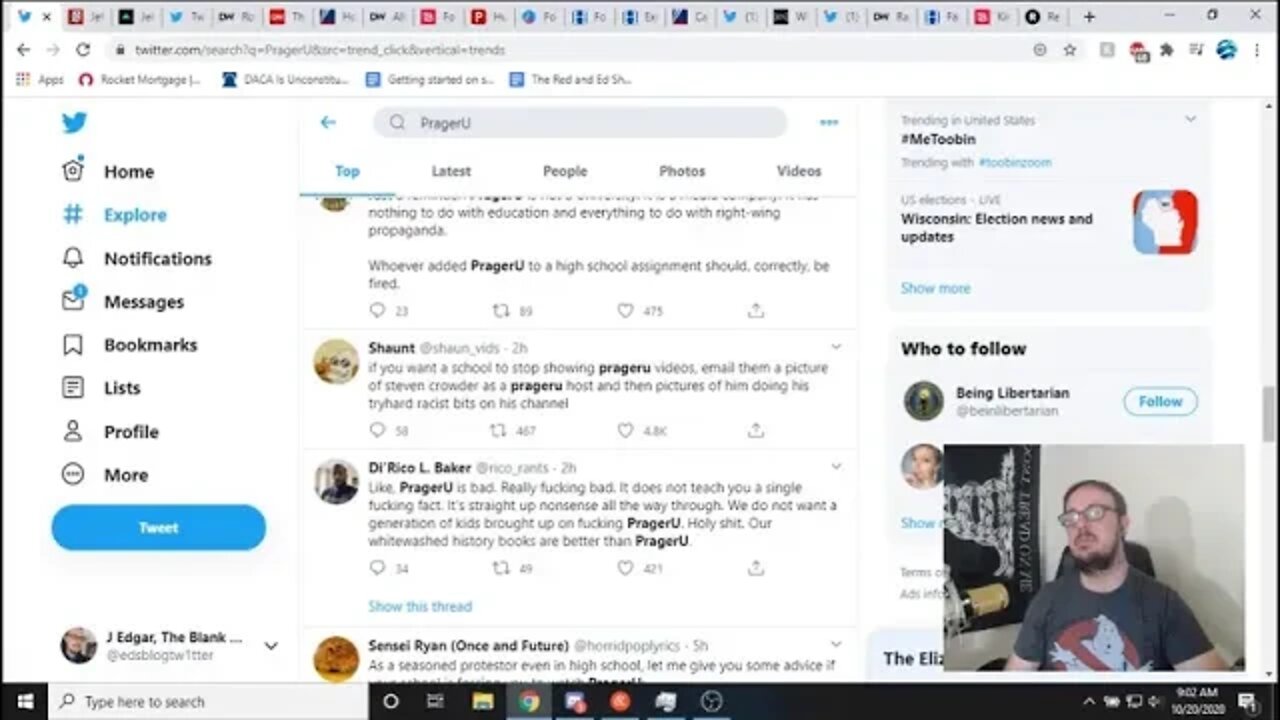Open tweet options chevron on Shaunt's tweet
Viewport: 1280px width, 720px height.
tap(836, 348)
